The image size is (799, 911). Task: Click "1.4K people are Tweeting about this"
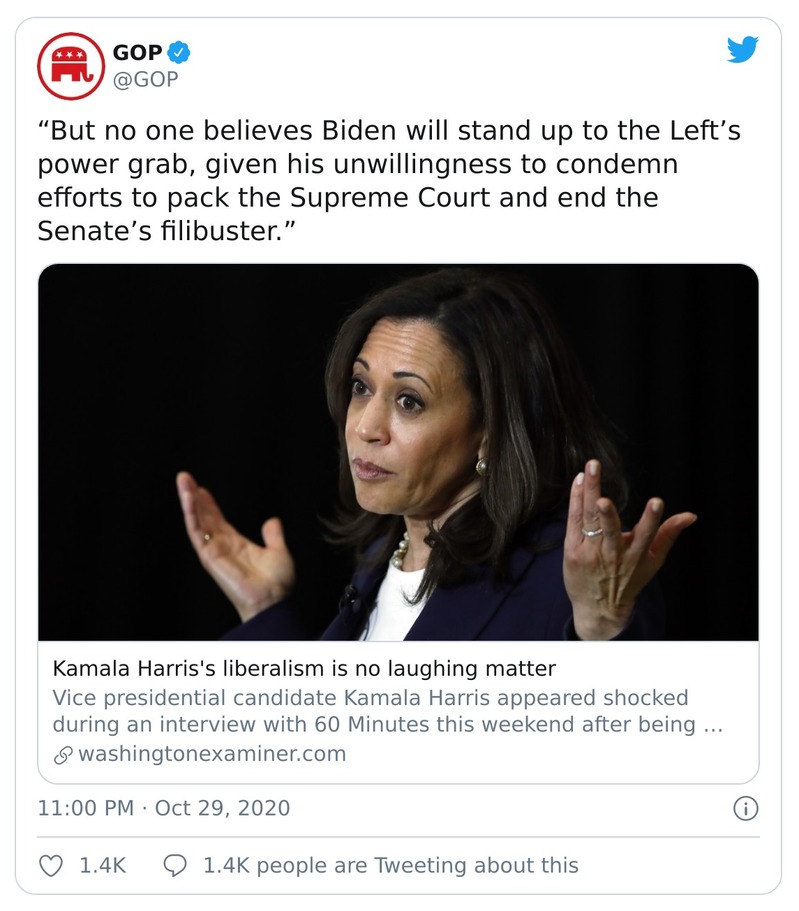[390, 865]
